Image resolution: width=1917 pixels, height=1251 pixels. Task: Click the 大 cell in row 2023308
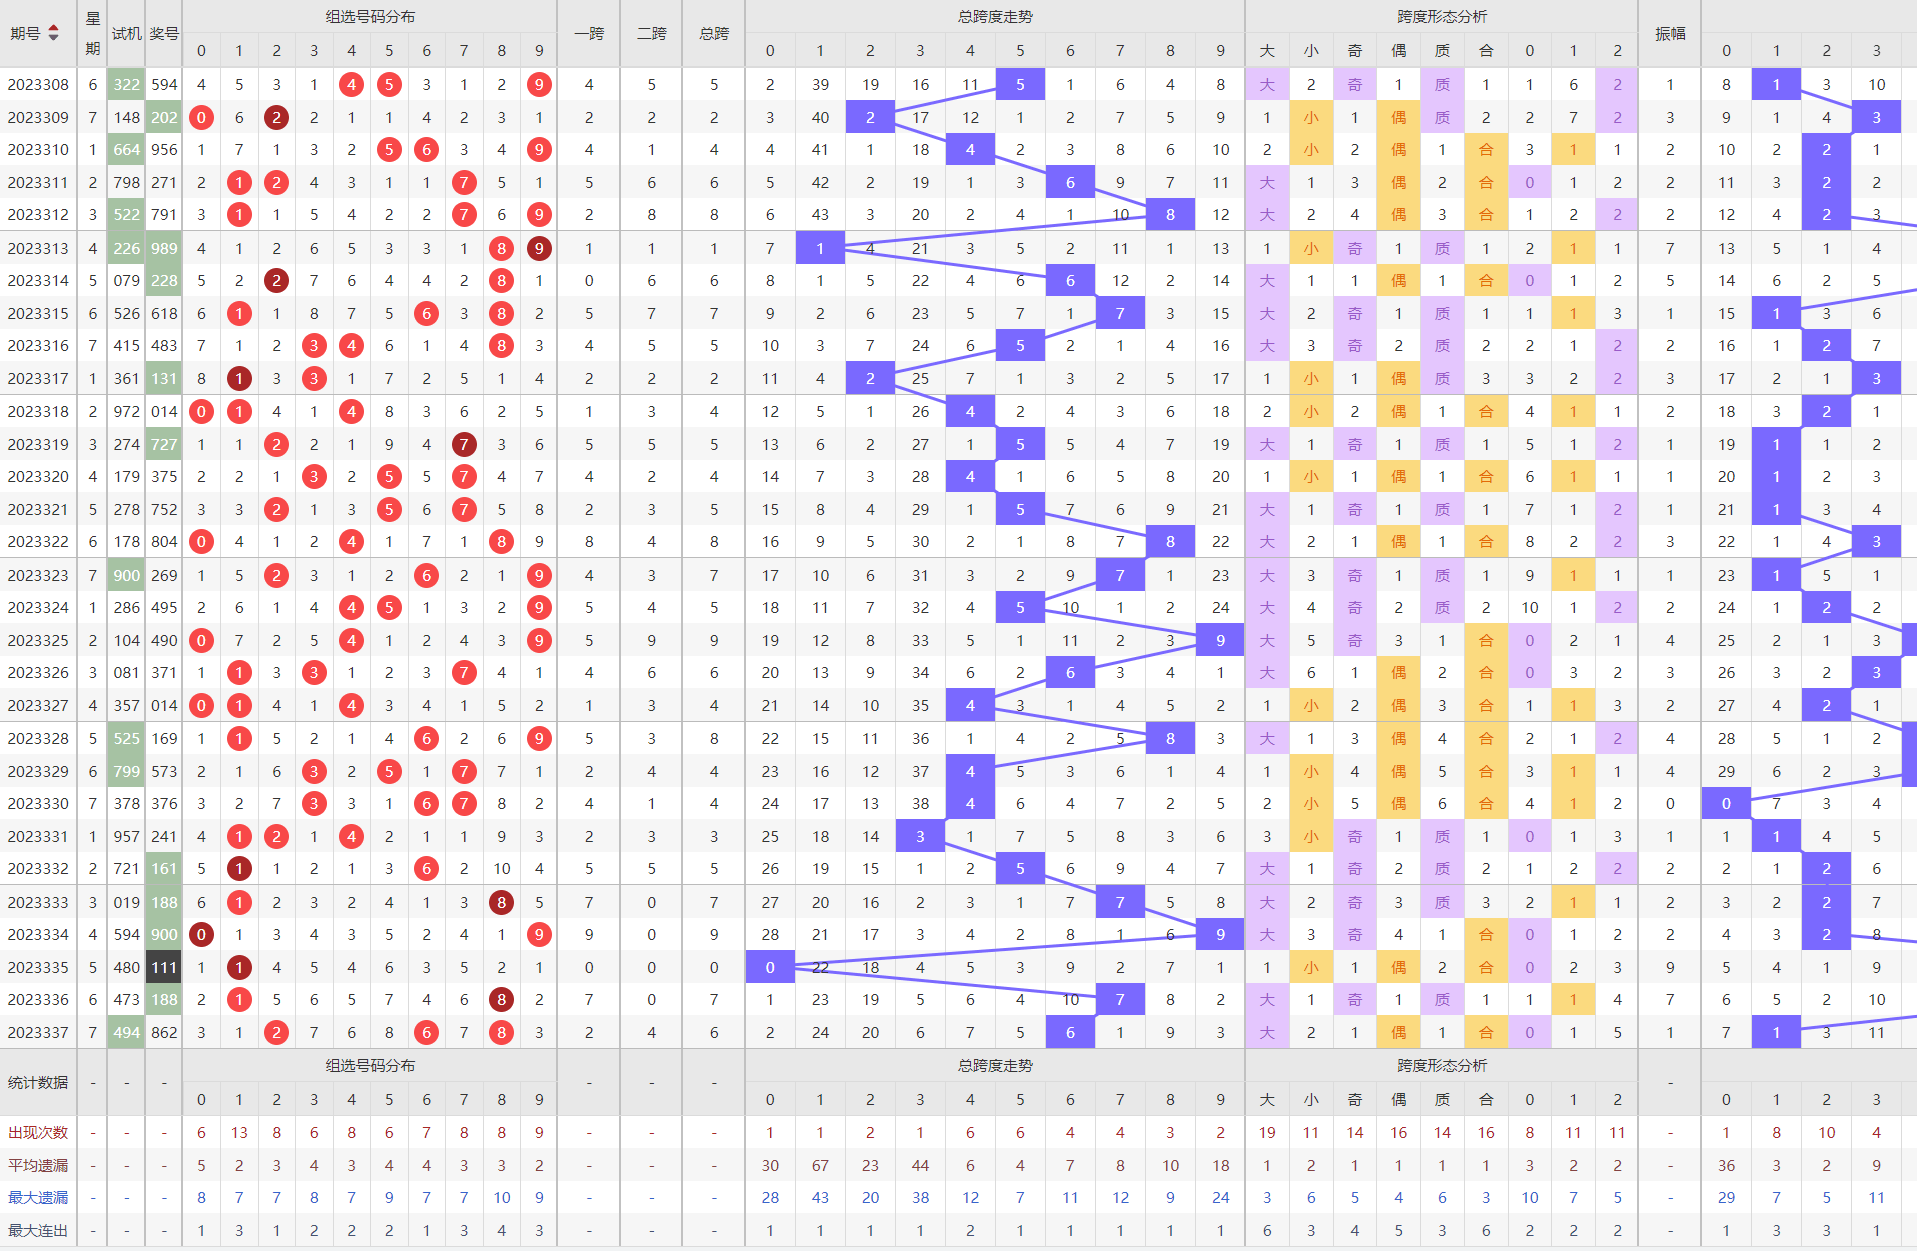1267,85
